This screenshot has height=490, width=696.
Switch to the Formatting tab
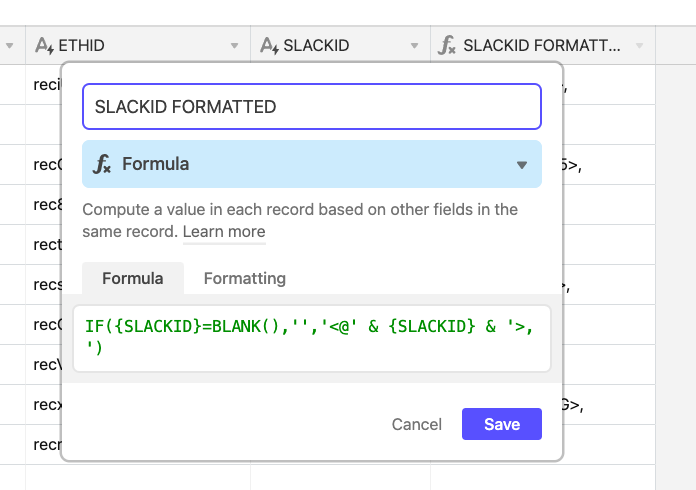click(245, 278)
